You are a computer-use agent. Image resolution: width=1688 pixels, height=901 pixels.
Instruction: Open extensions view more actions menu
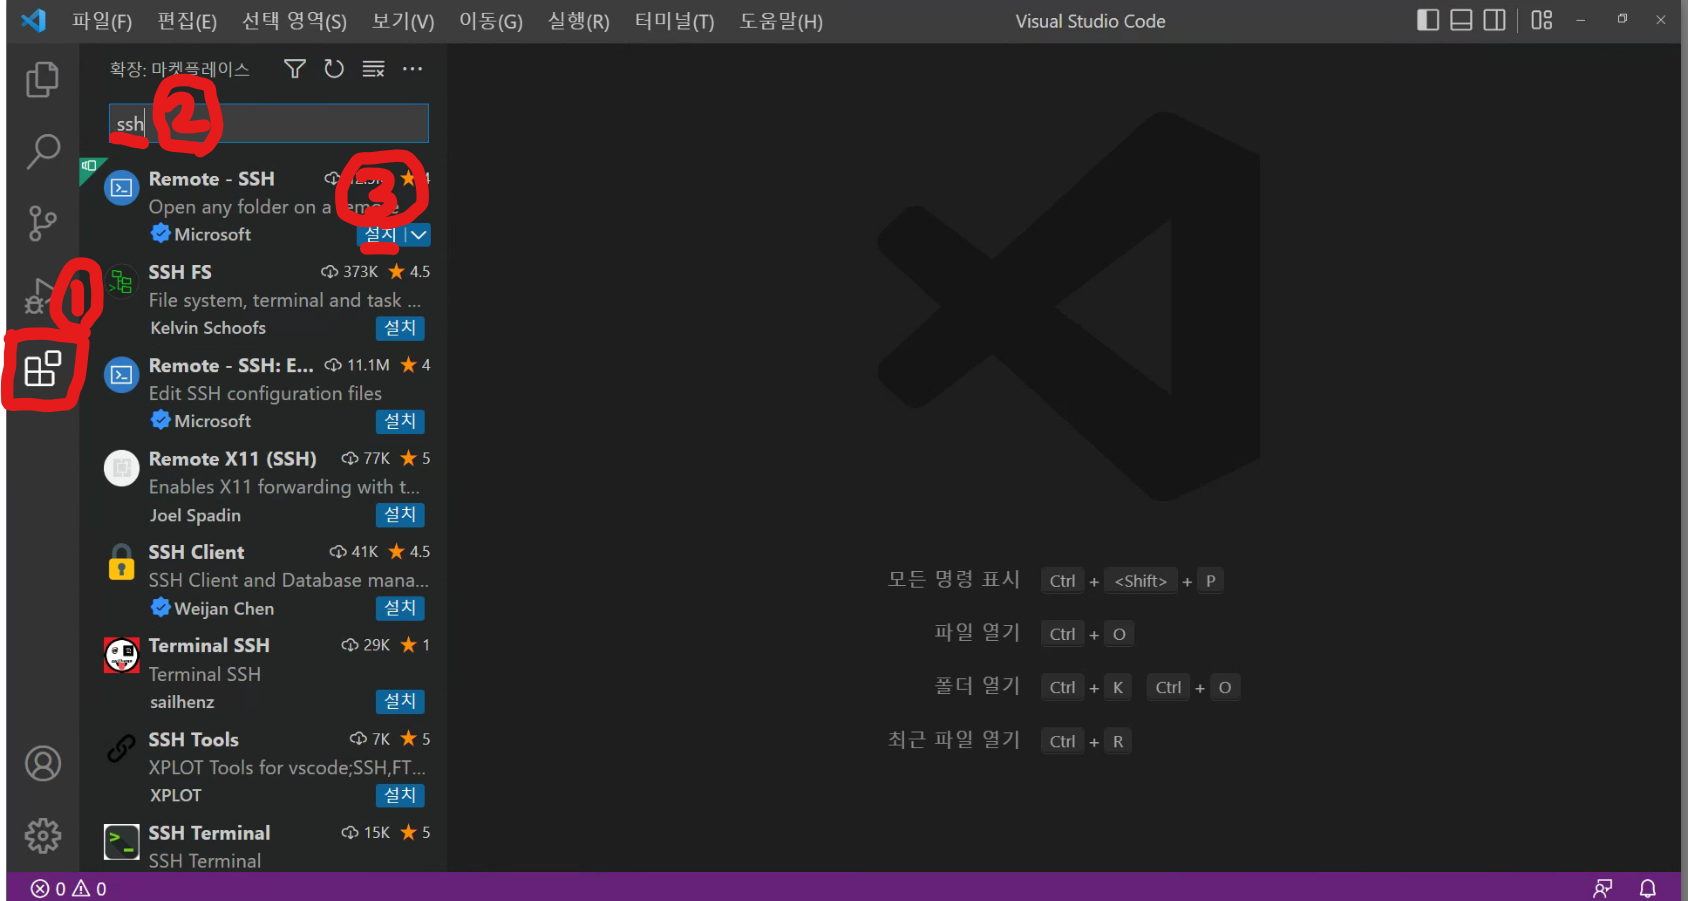(x=412, y=69)
